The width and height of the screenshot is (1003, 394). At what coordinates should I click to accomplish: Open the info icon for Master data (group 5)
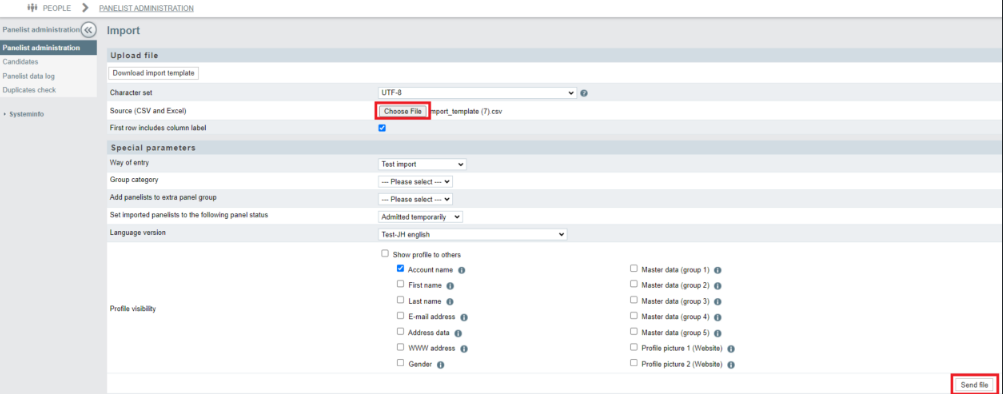[718, 333]
